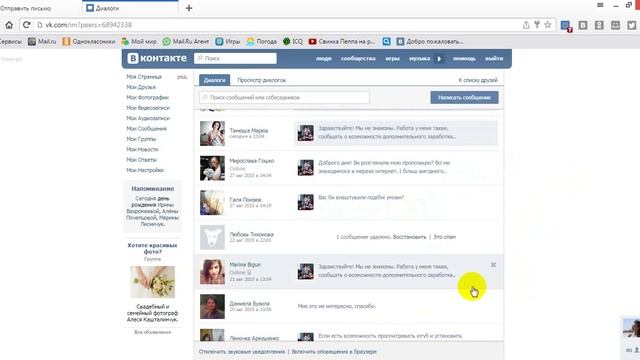Reload the page with the refresh icon

click(x=27, y=25)
